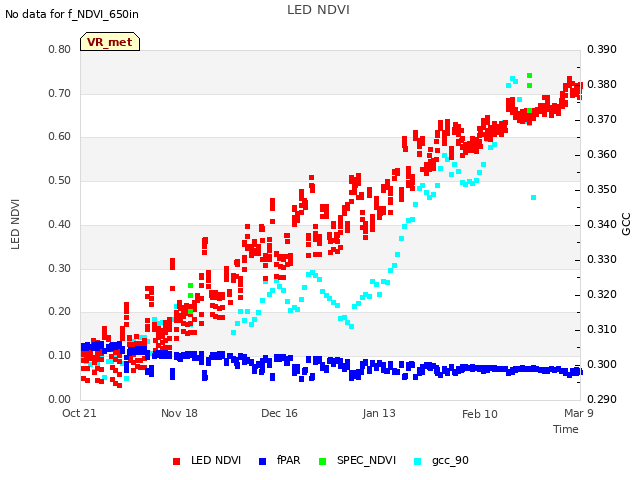
Task: Click the 0.30 left axis value
Action: (x=60, y=268)
